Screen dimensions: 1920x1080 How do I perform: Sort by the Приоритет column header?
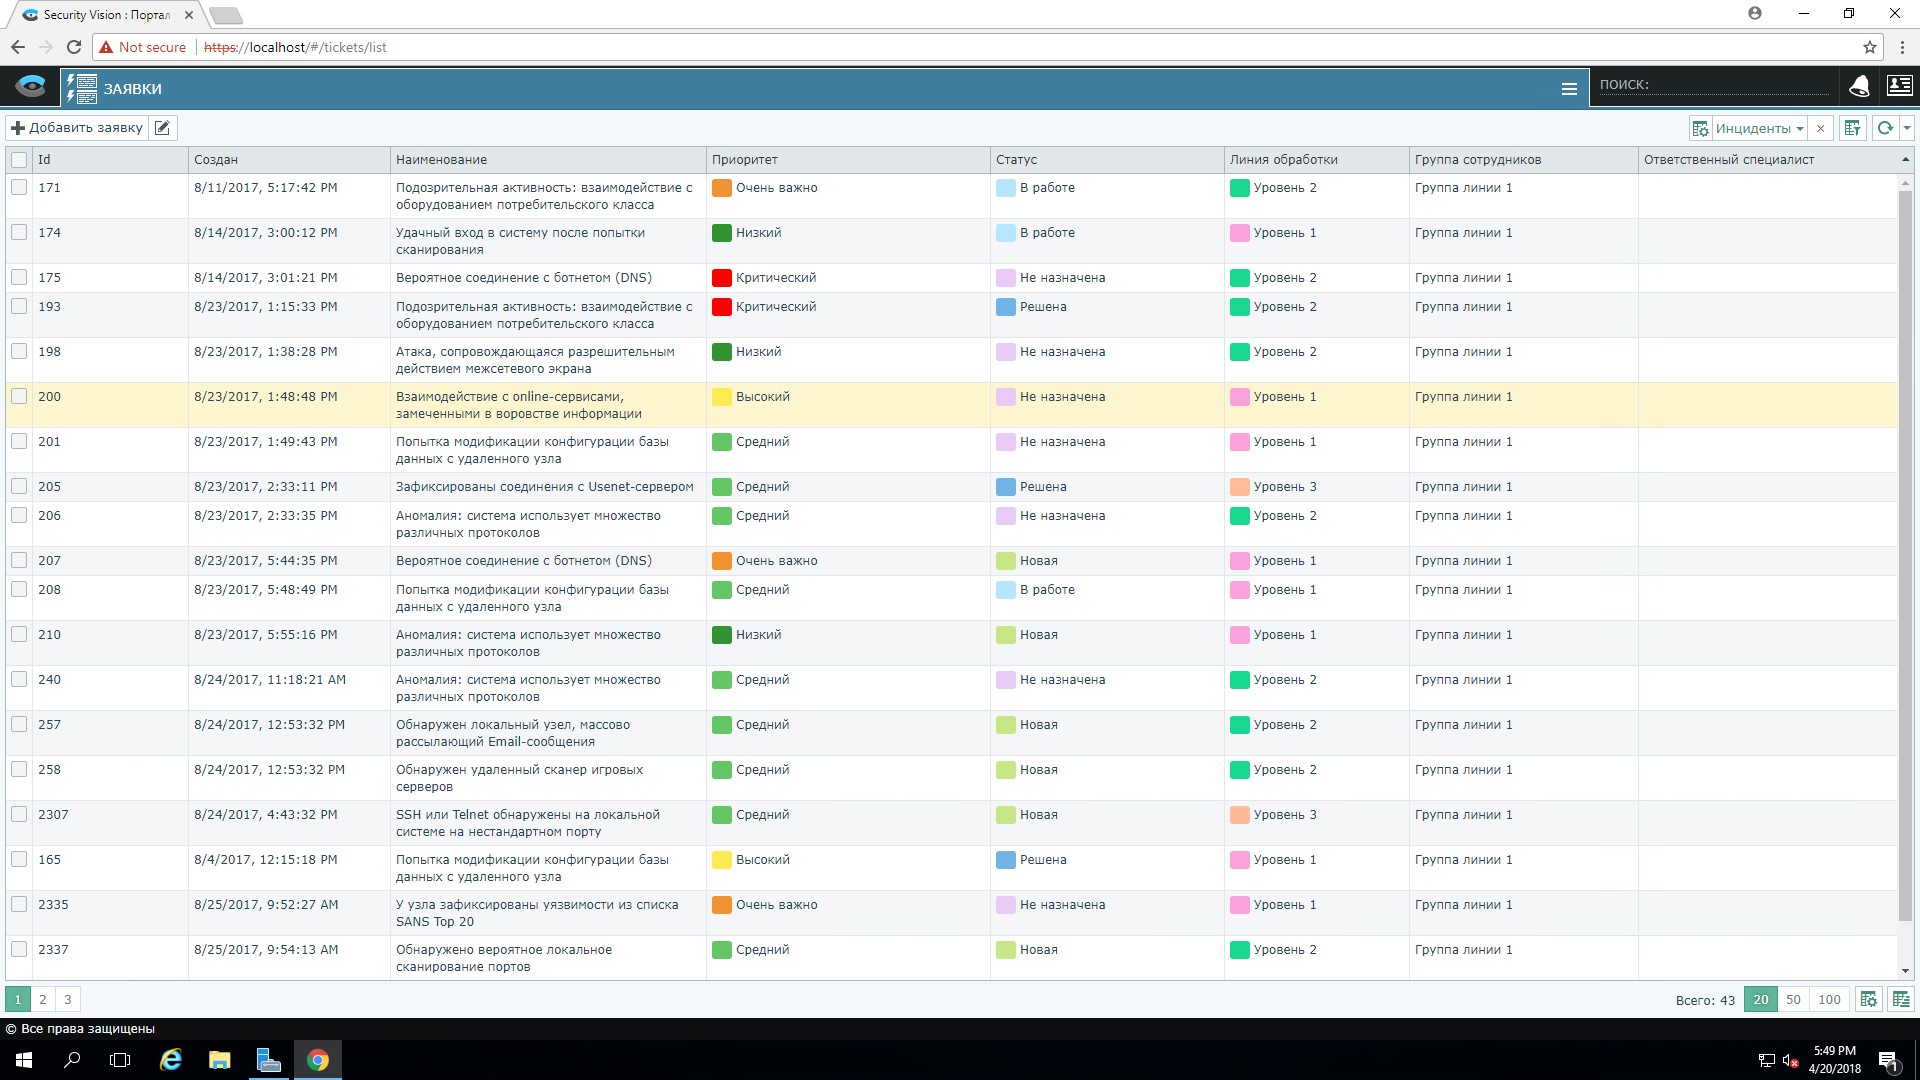(x=744, y=160)
